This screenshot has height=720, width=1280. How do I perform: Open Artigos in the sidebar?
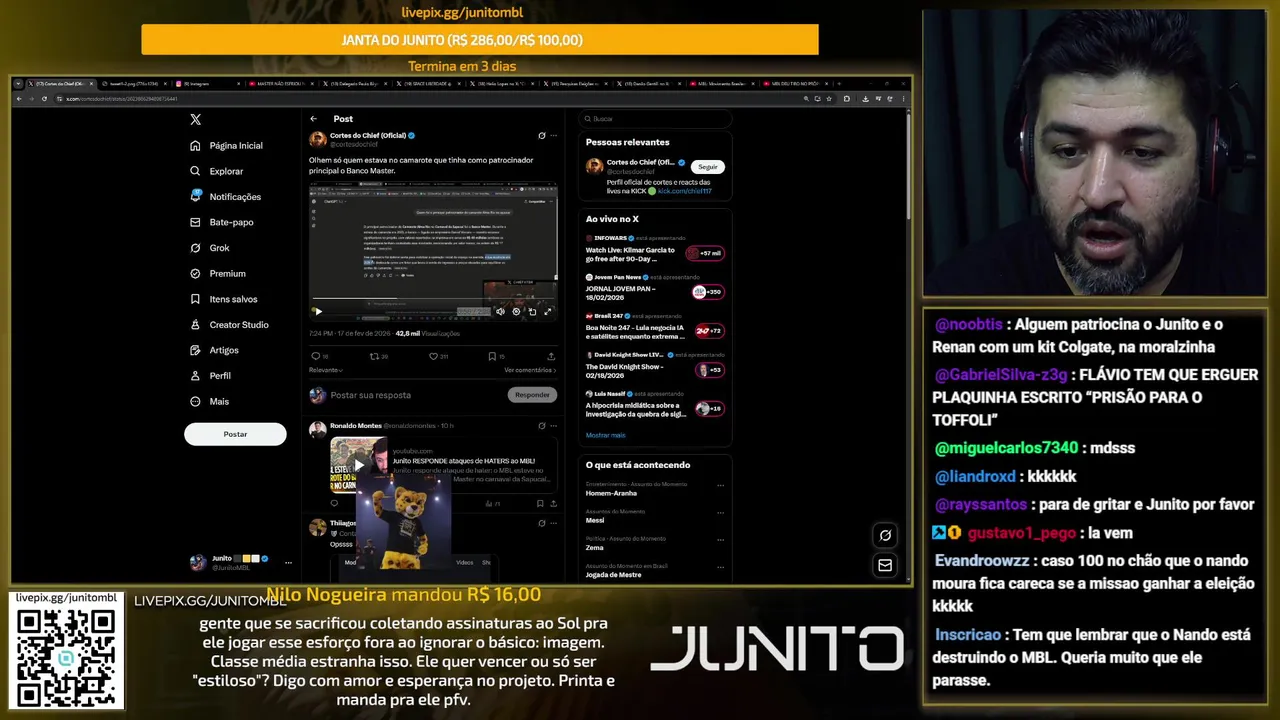coord(215,350)
